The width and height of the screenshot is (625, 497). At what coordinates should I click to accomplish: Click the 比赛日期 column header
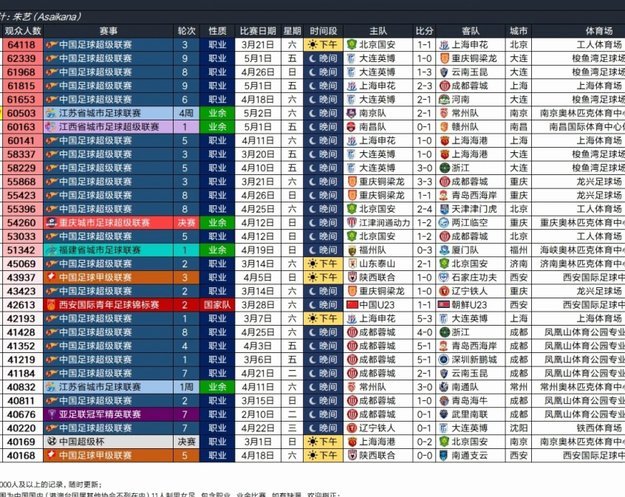pyautogui.click(x=258, y=31)
